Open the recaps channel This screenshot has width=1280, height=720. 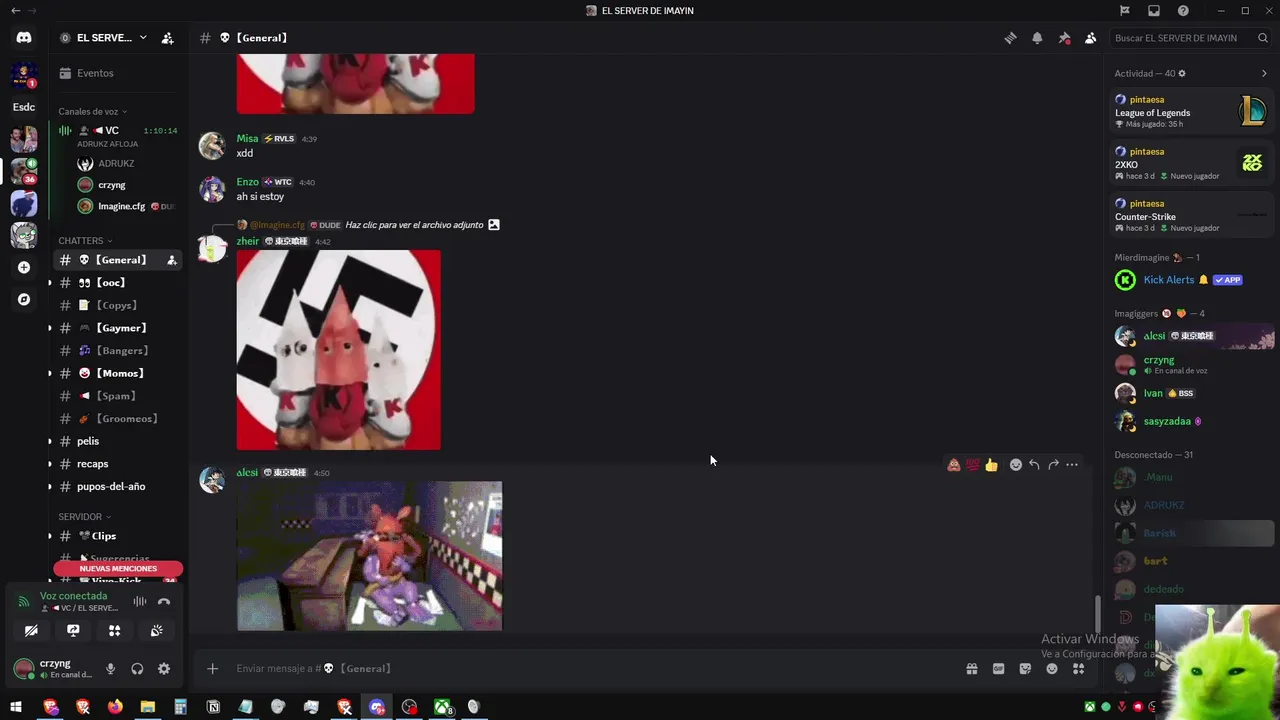click(118, 464)
